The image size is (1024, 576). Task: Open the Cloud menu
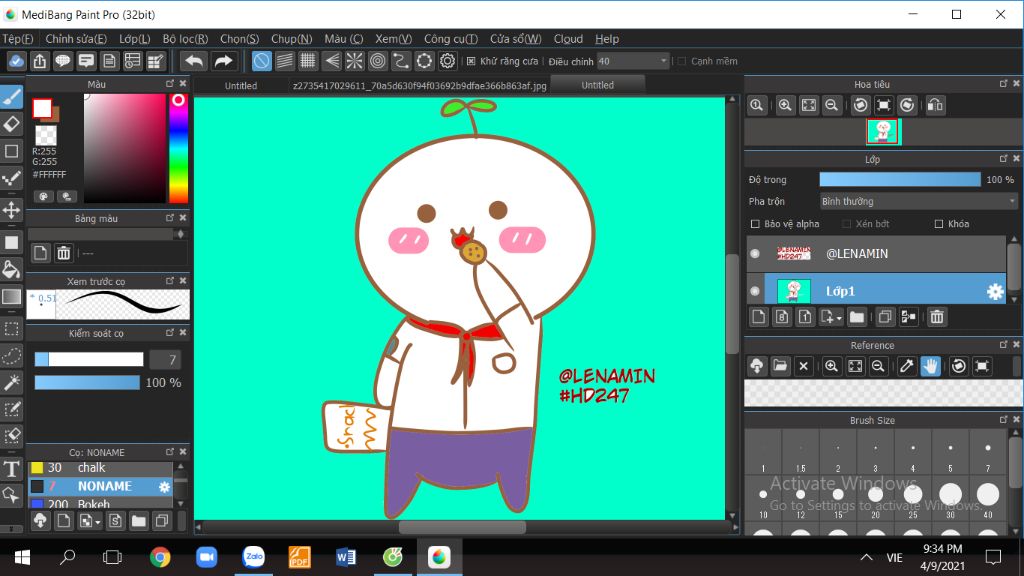point(568,39)
